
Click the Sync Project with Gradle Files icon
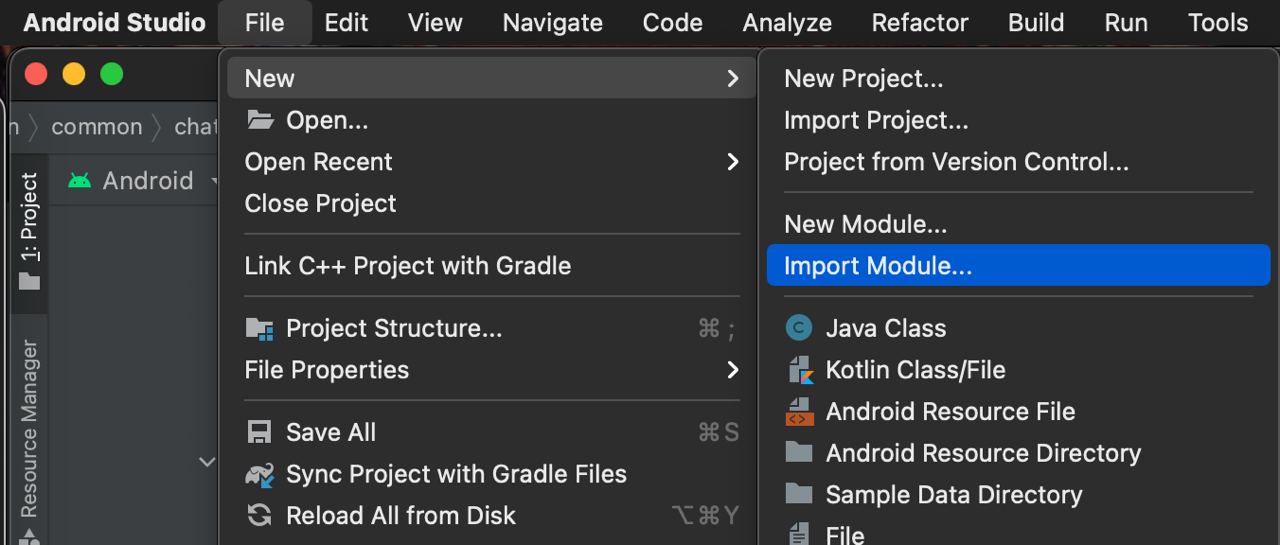[260, 474]
